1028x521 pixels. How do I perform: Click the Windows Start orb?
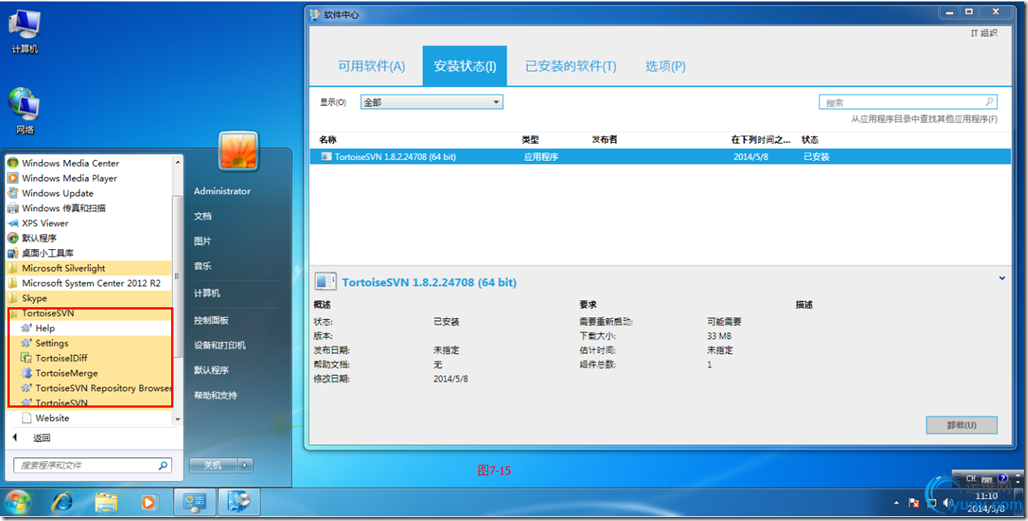point(18,503)
